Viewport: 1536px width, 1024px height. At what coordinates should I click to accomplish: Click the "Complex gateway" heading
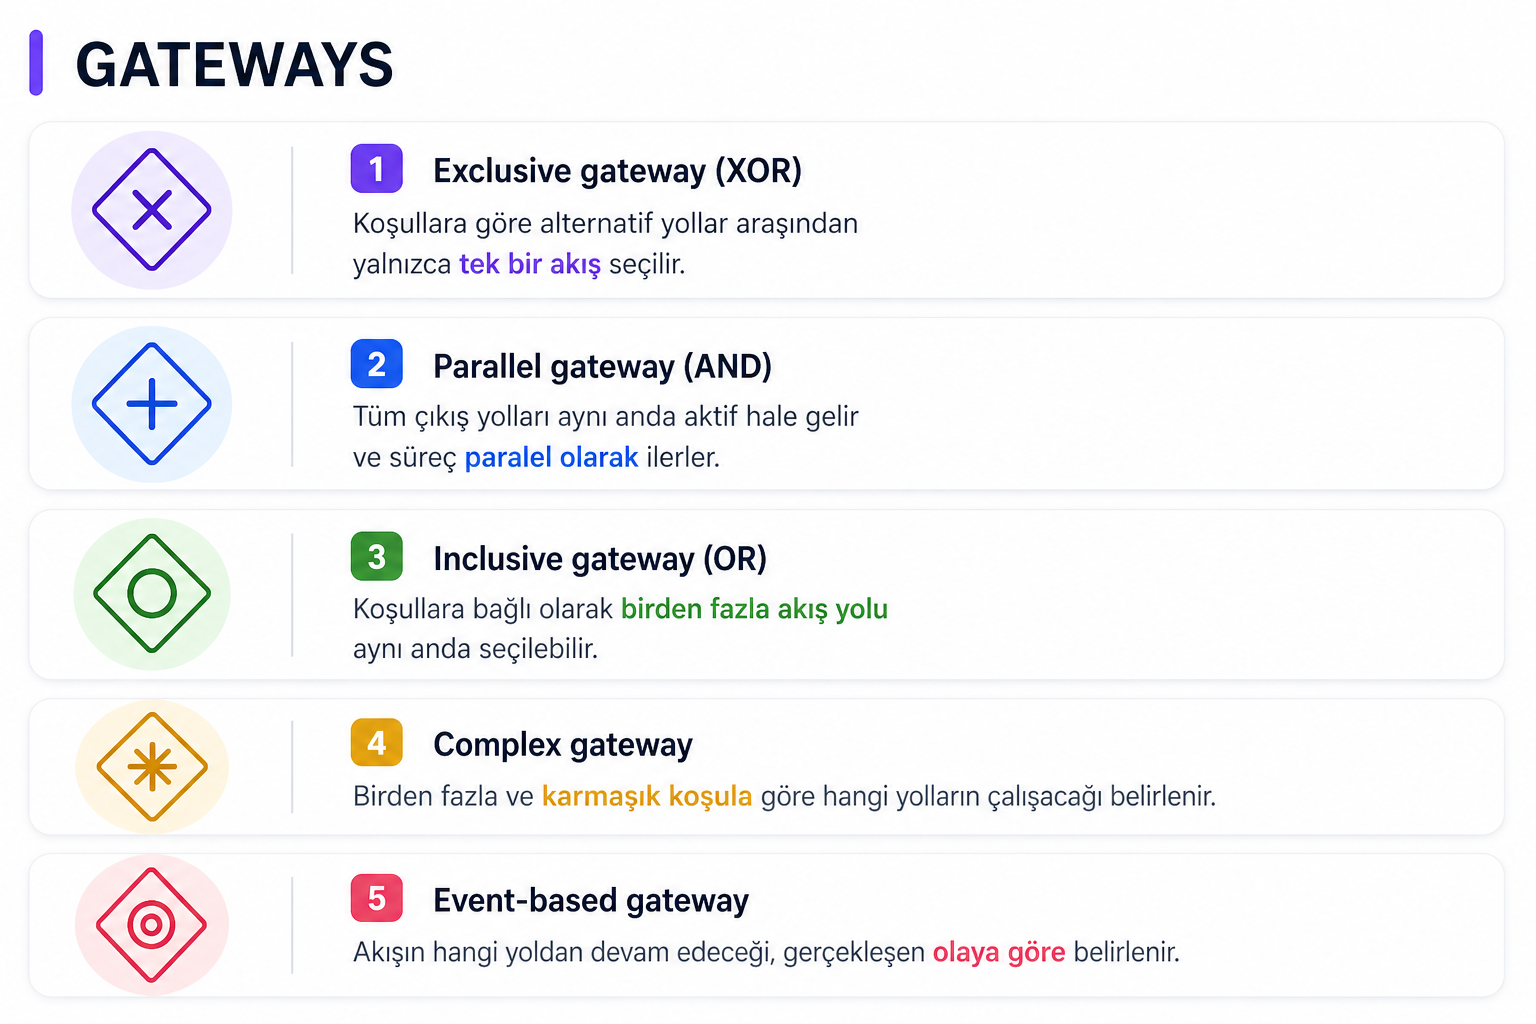click(x=562, y=745)
